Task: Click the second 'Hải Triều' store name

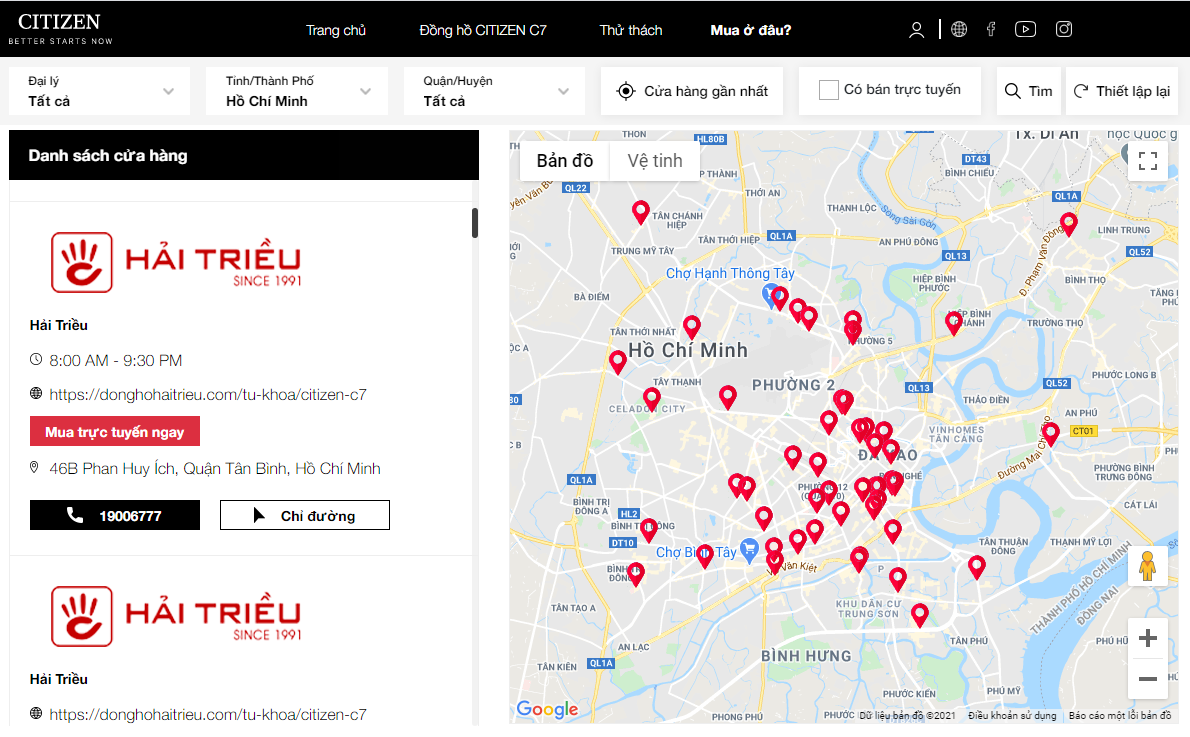Action: (x=59, y=679)
